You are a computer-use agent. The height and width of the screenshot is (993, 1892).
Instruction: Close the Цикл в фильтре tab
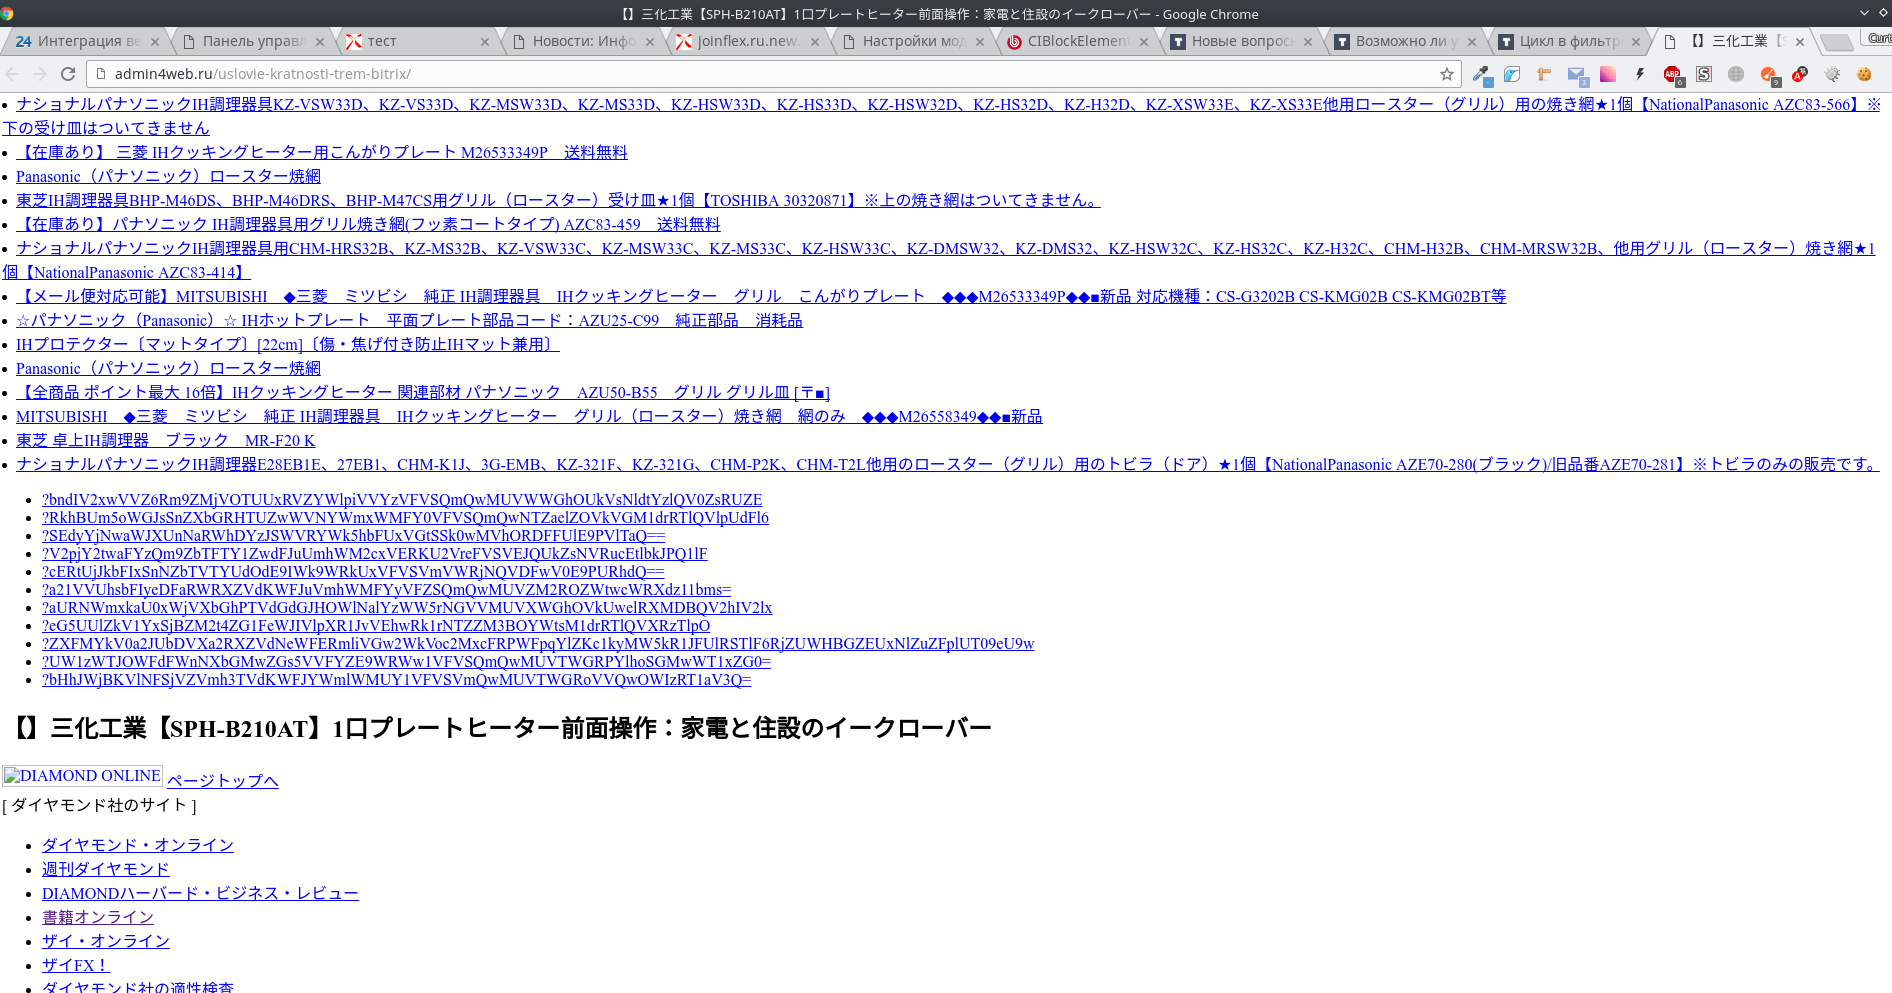point(1636,42)
